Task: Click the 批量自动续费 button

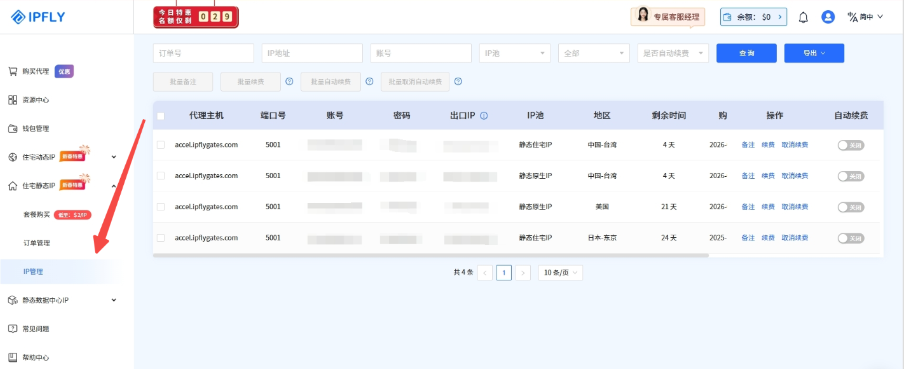Action: [330, 82]
